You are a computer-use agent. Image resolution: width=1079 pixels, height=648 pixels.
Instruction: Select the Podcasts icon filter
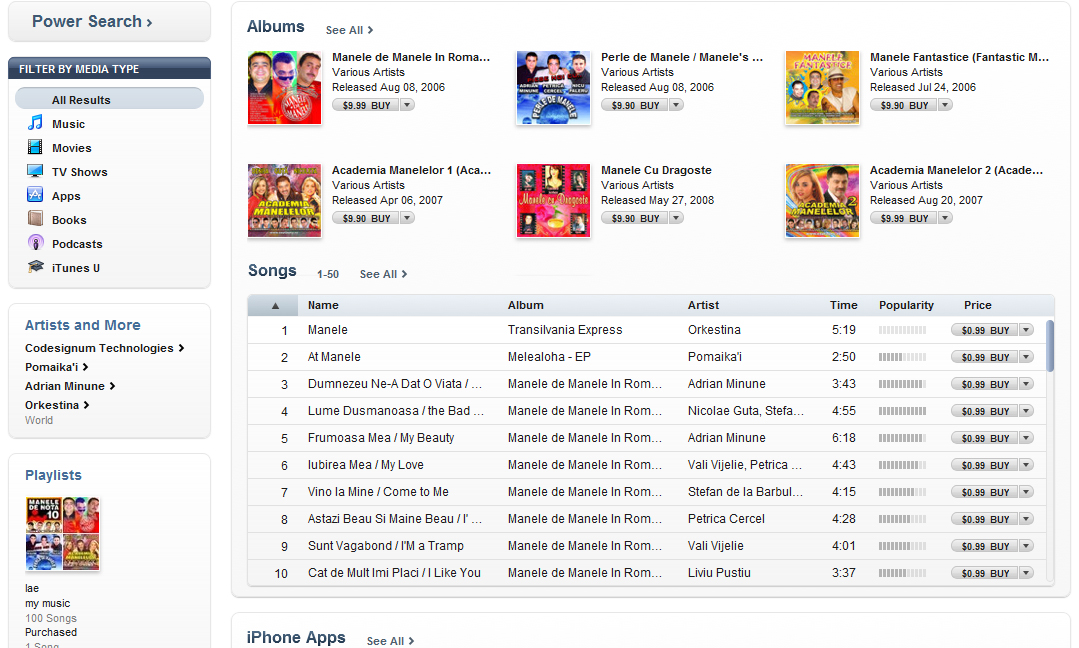[35, 243]
